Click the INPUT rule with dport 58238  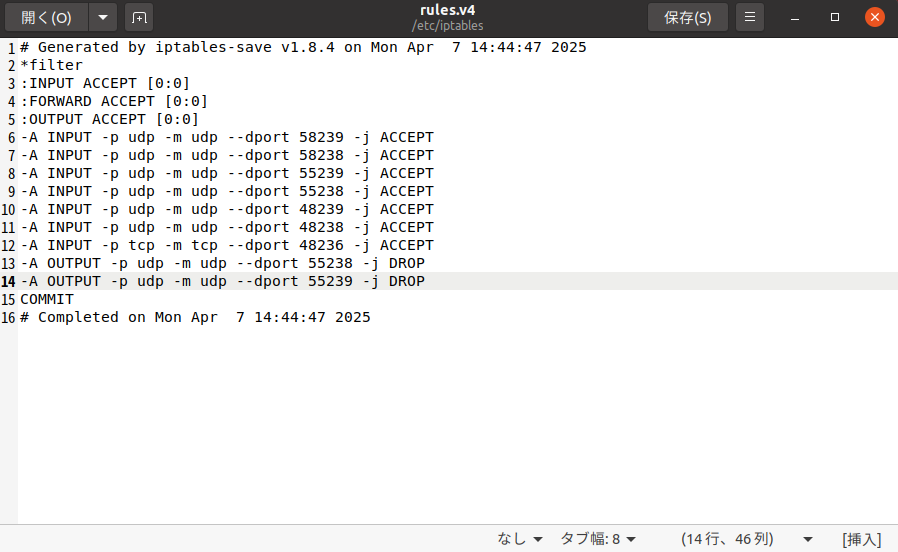point(227,155)
